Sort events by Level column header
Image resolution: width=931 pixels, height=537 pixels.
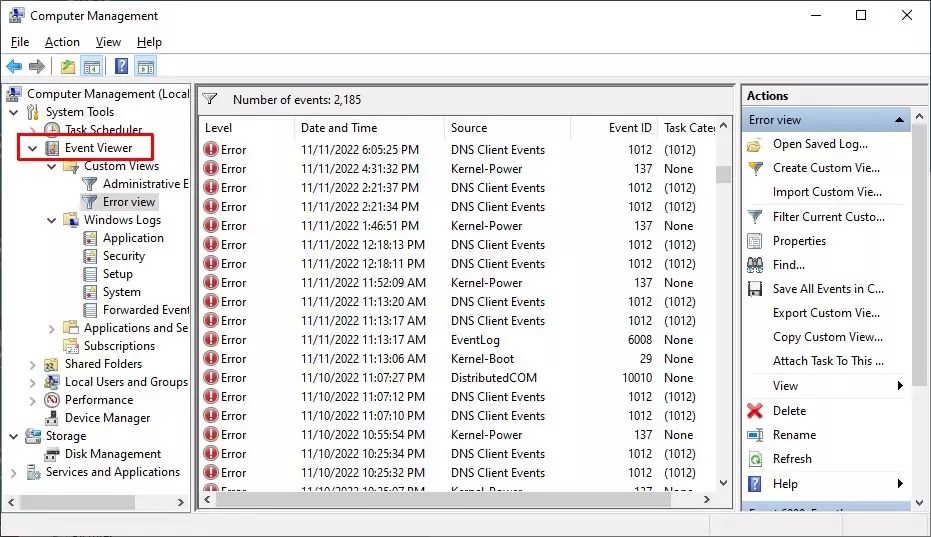pyautogui.click(x=246, y=128)
